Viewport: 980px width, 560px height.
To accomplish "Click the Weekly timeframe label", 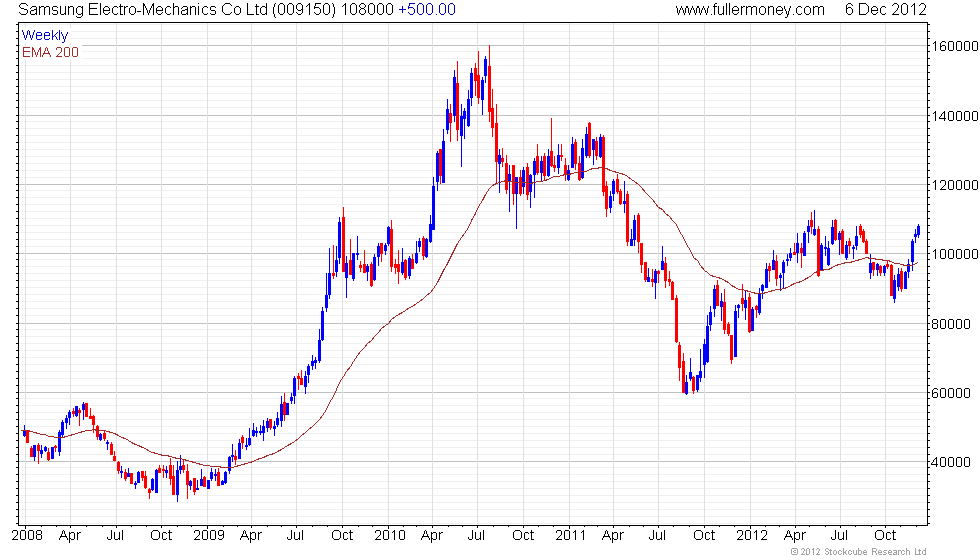I will pos(44,36).
